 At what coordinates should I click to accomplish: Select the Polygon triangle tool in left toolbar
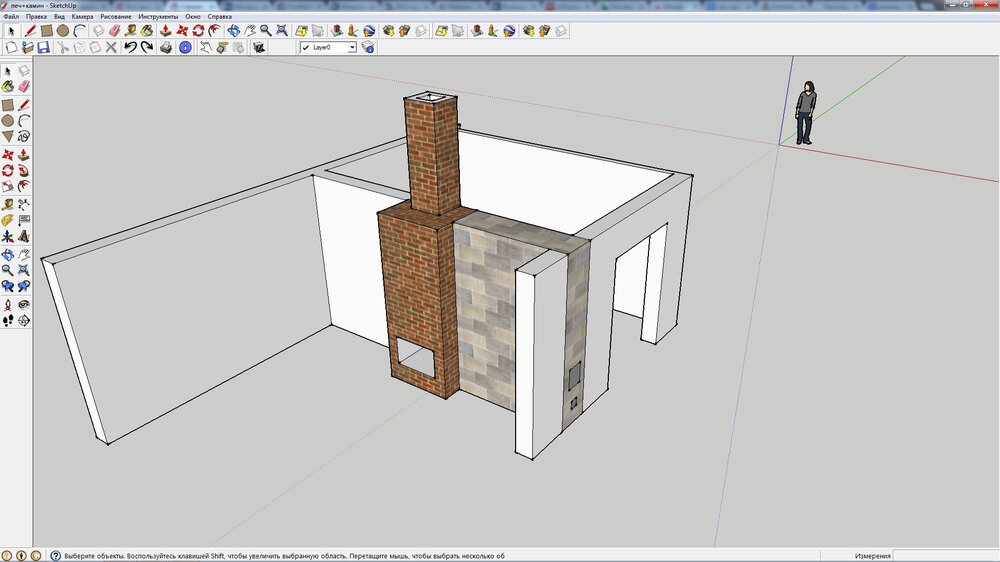pyautogui.click(x=8, y=136)
